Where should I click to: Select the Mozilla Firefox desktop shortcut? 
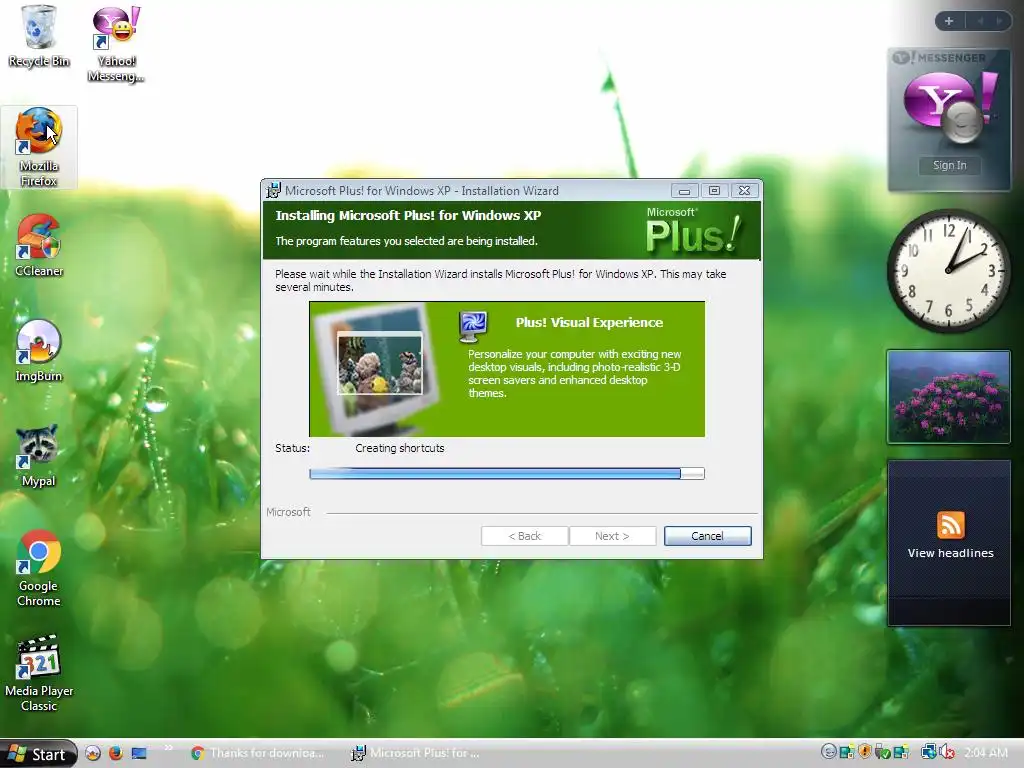pyautogui.click(x=39, y=148)
